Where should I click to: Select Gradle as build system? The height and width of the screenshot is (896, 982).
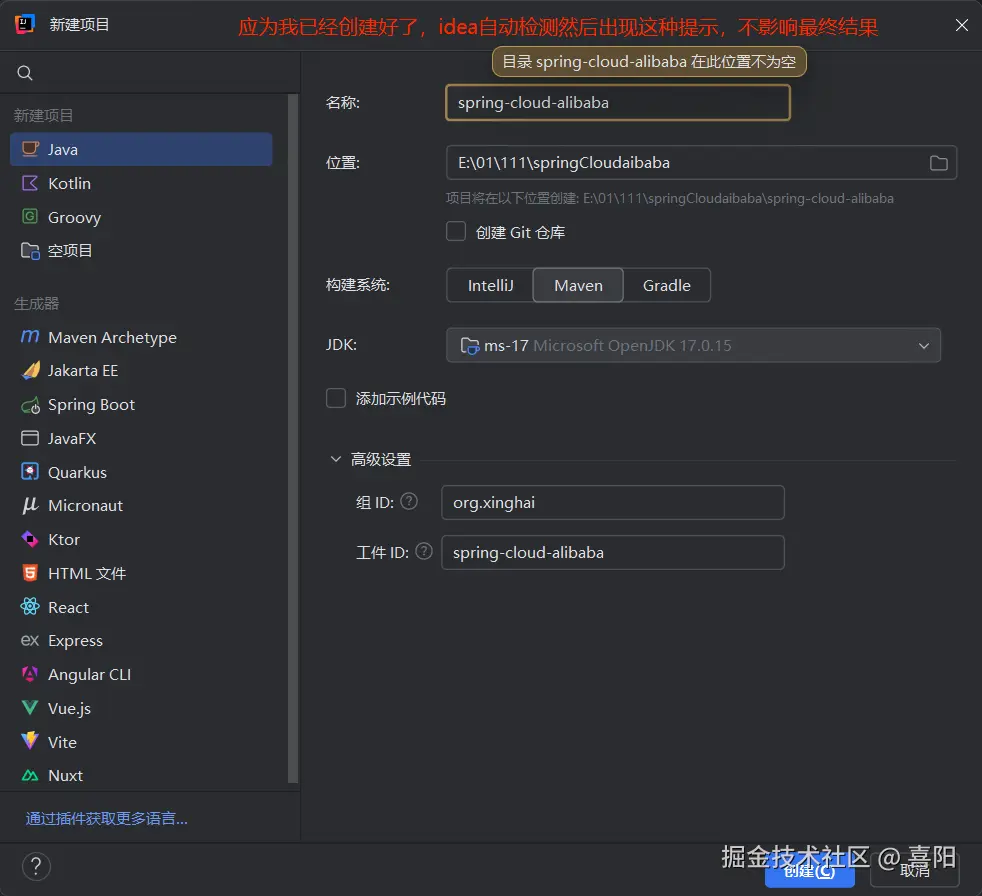666,286
